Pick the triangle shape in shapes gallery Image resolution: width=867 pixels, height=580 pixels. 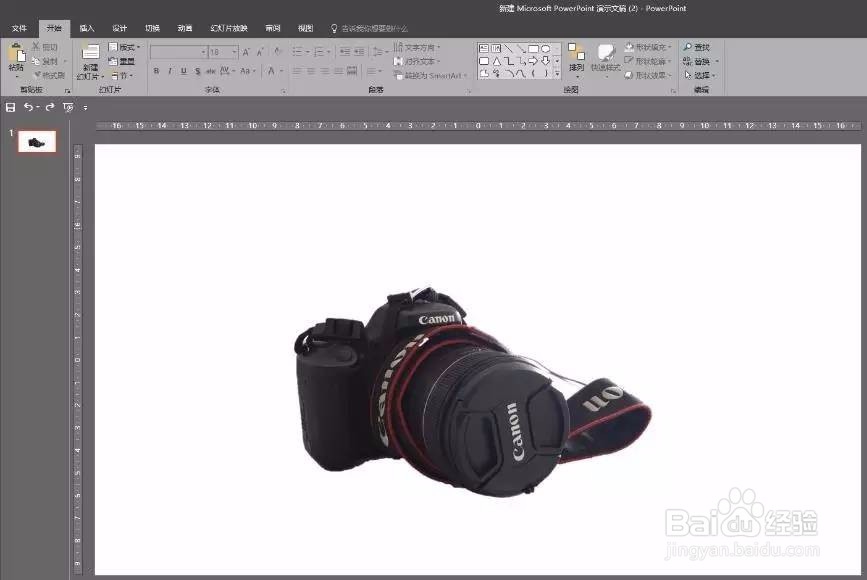pyautogui.click(x=497, y=61)
